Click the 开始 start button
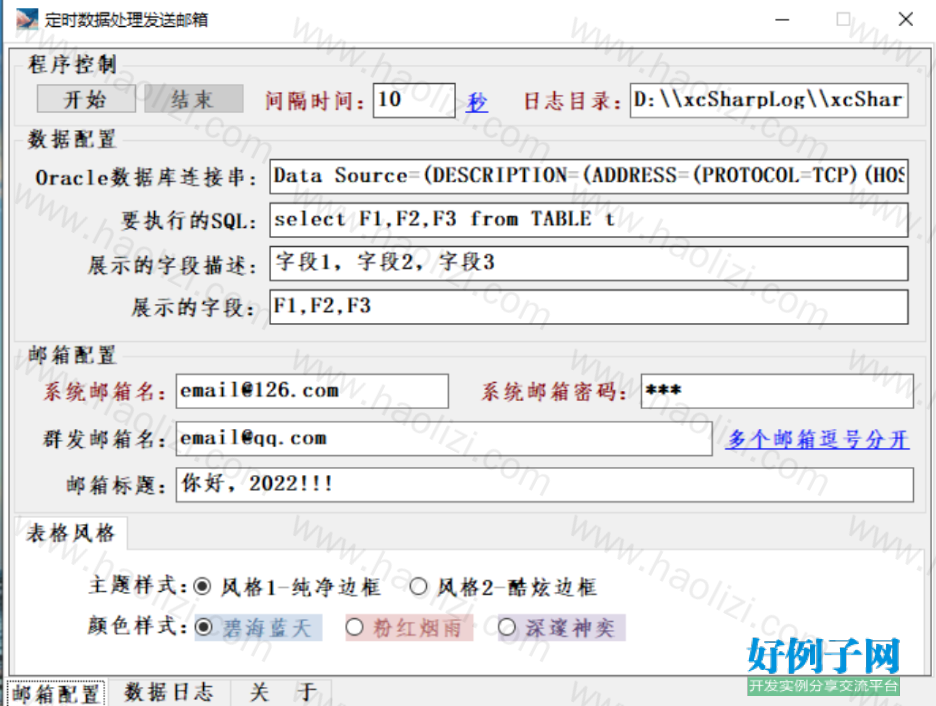Screen dimensions: 936x706 86,98
